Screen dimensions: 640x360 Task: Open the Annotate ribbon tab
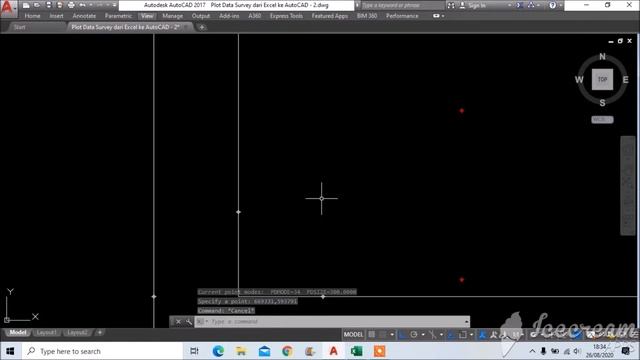click(x=84, y=16)
